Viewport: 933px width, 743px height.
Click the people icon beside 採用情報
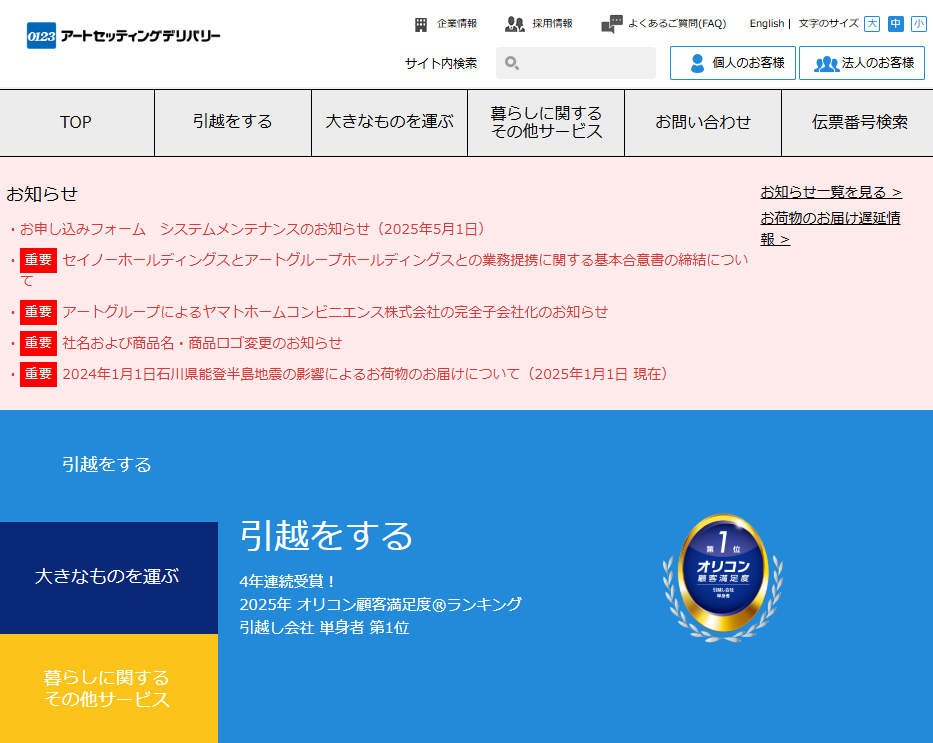[515, 24]
